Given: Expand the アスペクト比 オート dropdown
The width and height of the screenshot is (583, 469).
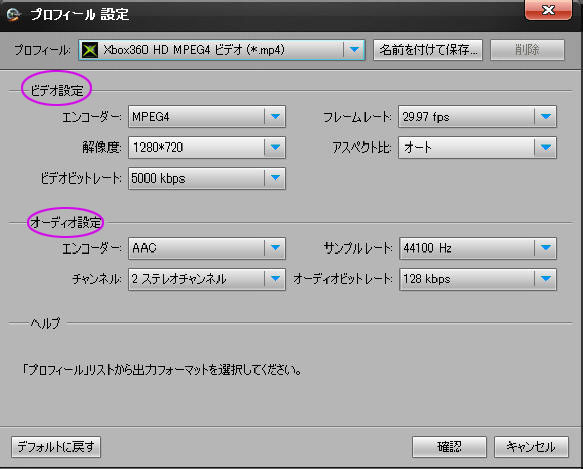Looking at the screenshot, I should (545, 148).
